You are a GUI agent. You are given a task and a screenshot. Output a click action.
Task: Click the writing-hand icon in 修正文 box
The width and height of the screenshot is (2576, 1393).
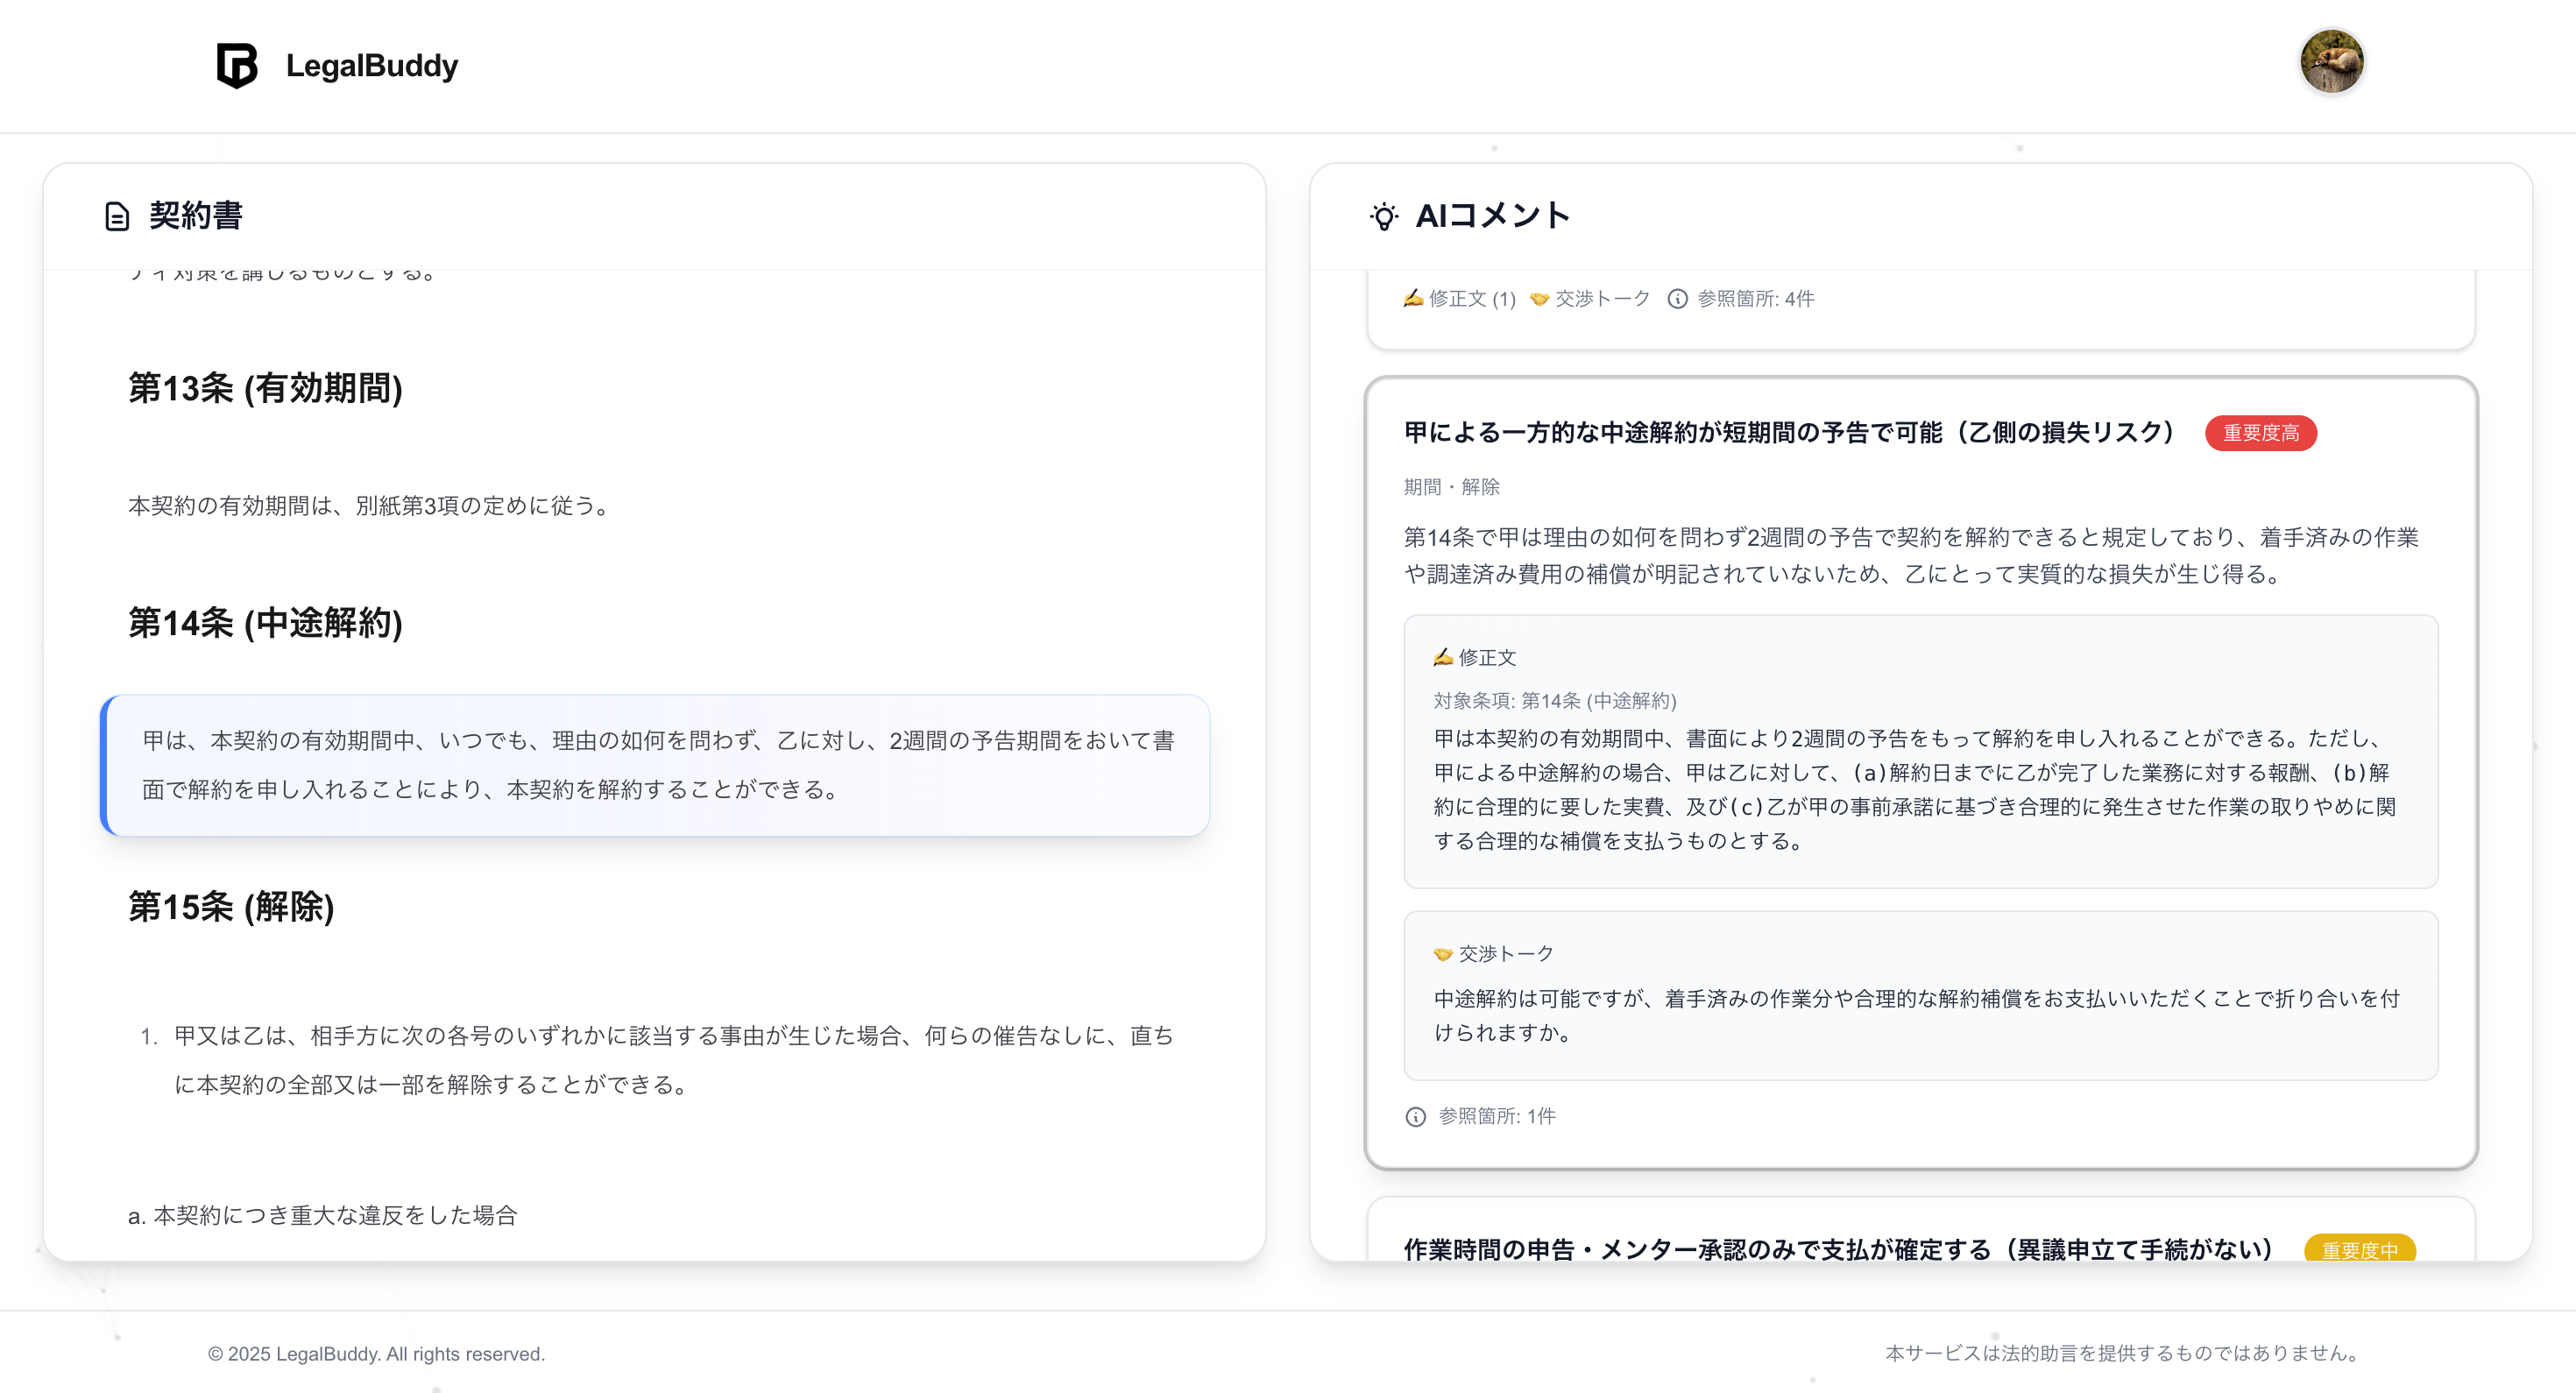click(1442, 657)
